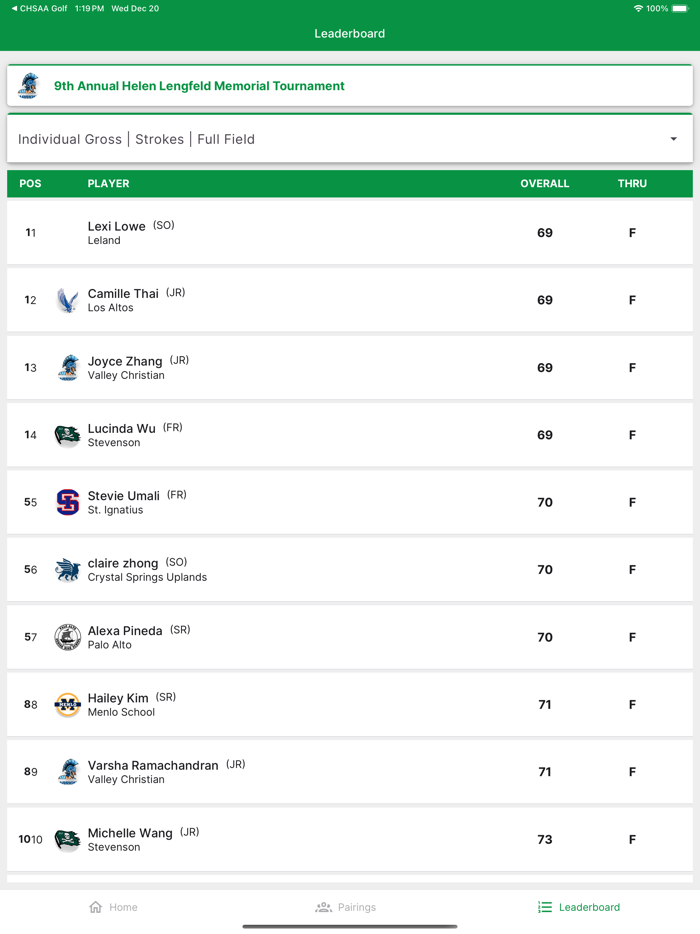Viewport: 700px width, 934px height.
Task: Switch to the Pairings tab
Action: click(346, 907)
